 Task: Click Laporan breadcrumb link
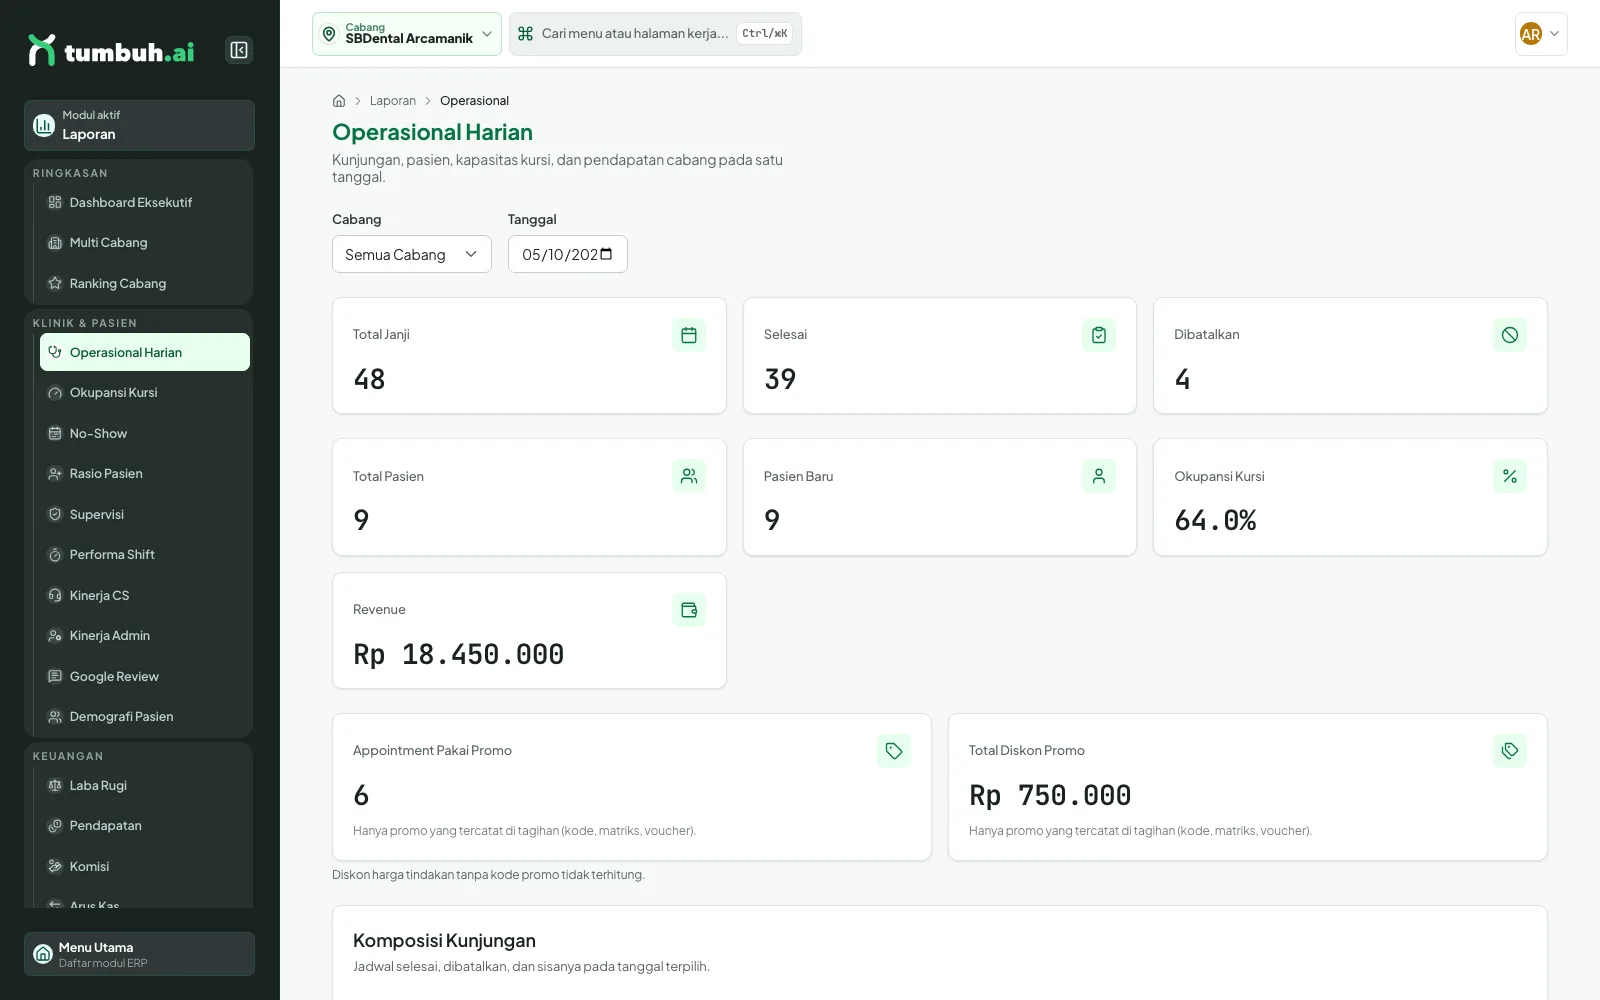(393, 101)
